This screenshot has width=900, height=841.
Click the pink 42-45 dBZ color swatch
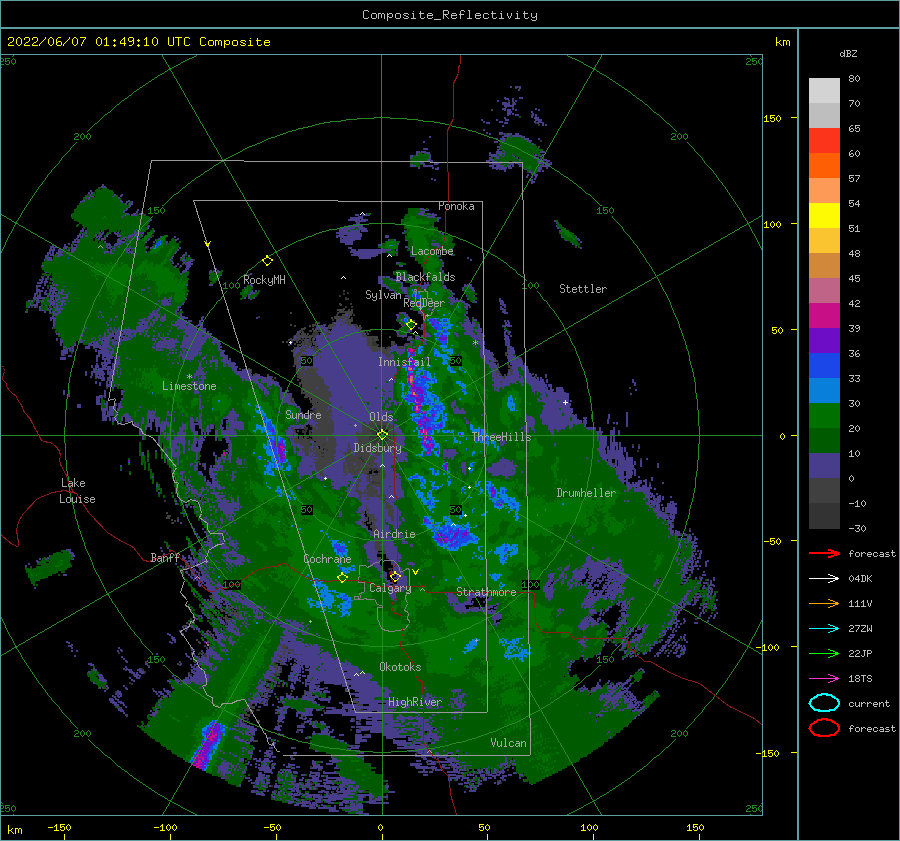(x=824, y=290)
